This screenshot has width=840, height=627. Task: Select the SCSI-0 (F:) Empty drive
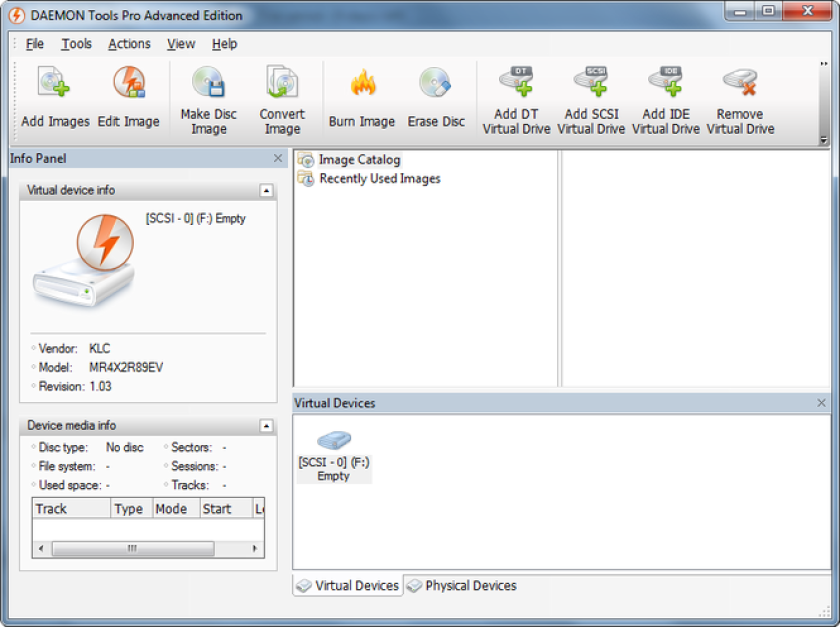point(334,456)
